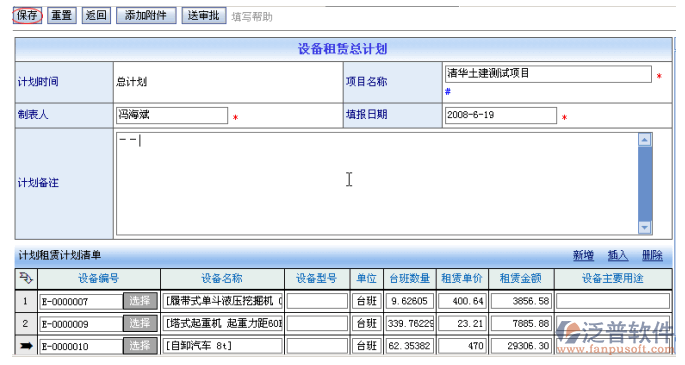This screenshot has width=685, height=365.
Task: Click the 保存 save button
Action: (x=27, y=16)
